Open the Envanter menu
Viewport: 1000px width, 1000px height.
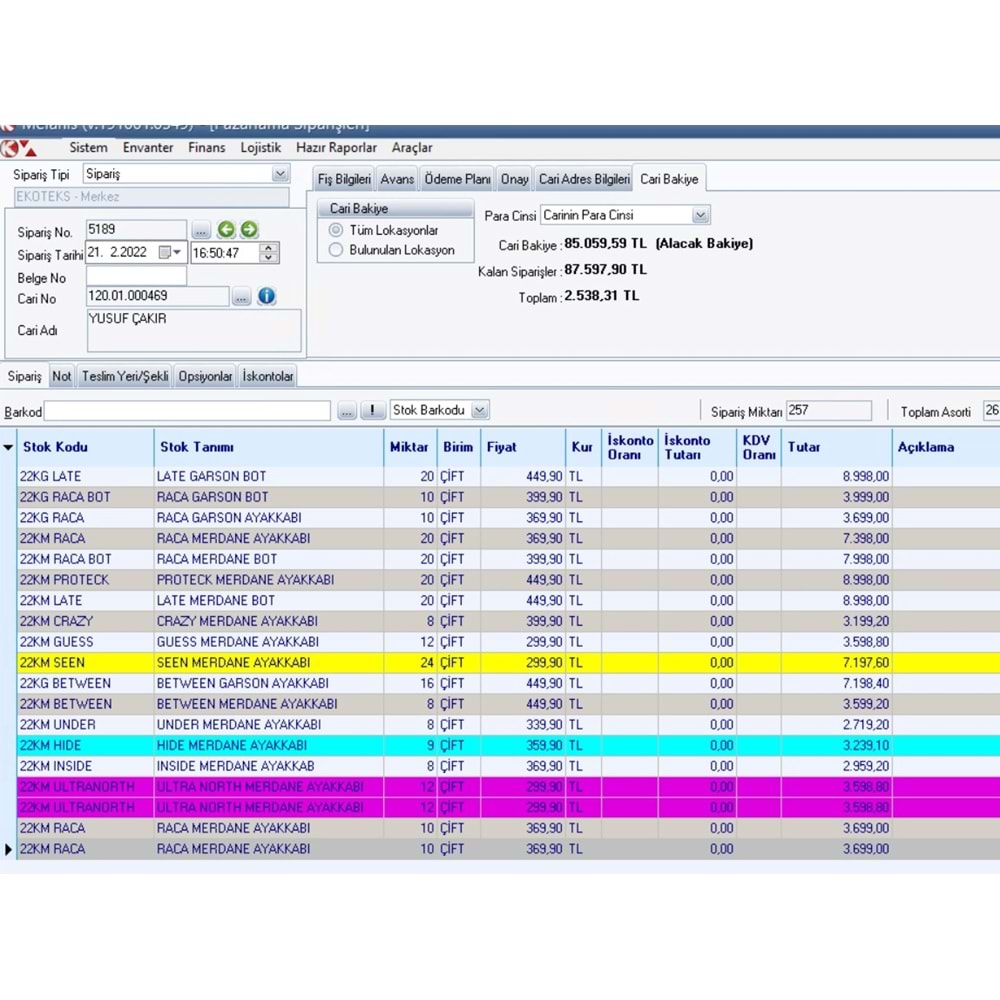(148, 148)
